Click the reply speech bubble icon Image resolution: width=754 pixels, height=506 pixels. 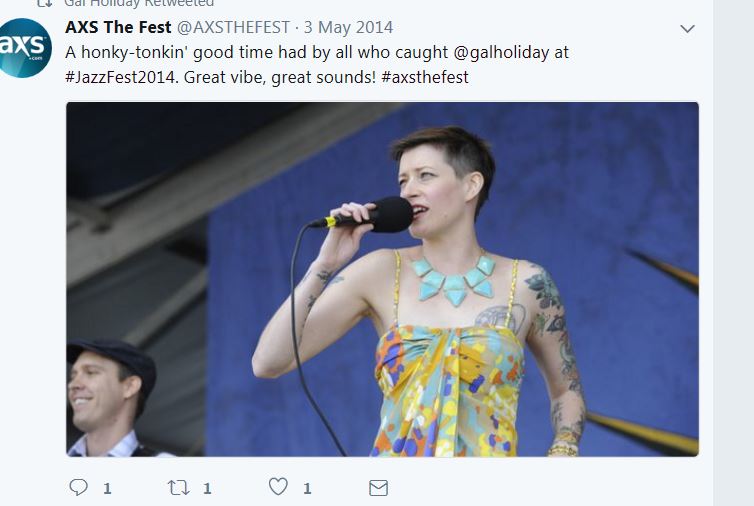[78, 487]
